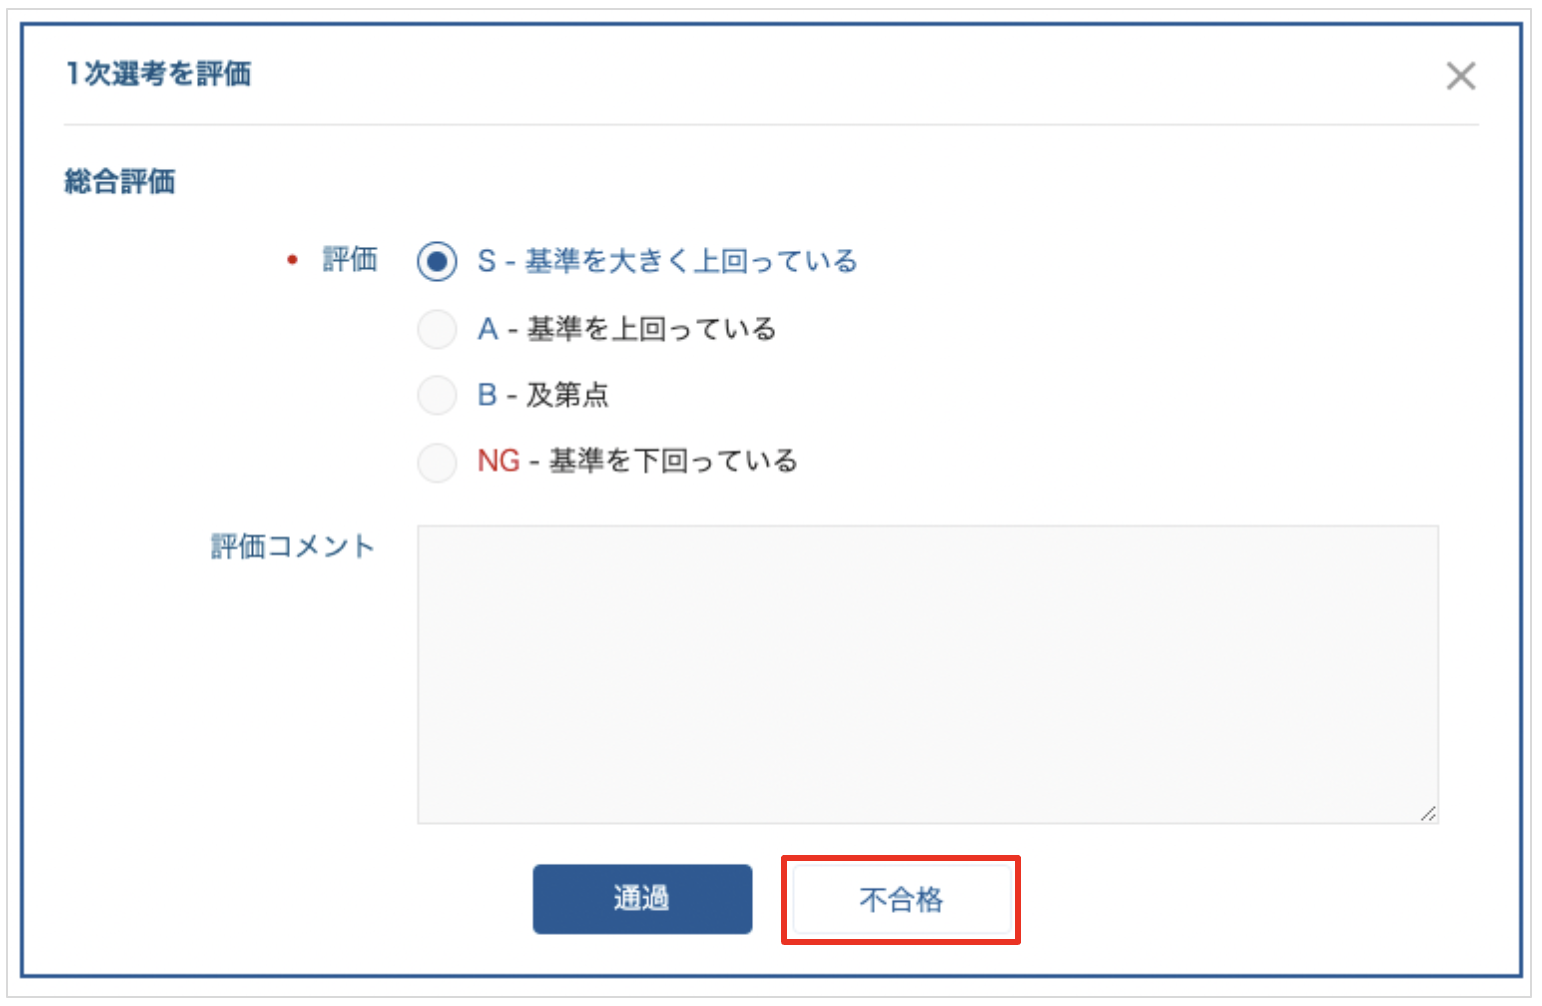Click the 基準を上回っている label text
Viewport: 1542px width, 1006px height.
651,329
